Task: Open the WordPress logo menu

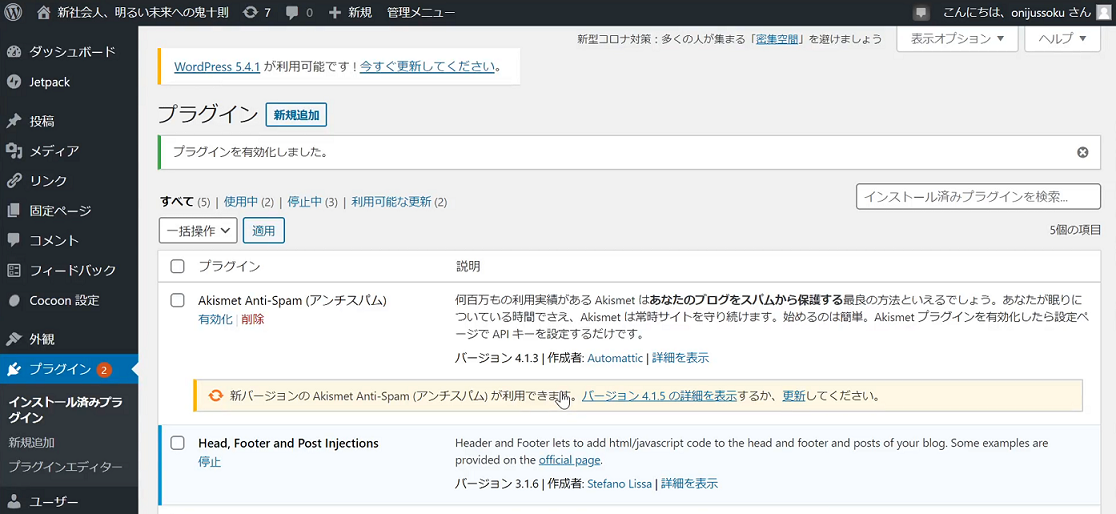Action: [14, 12]
